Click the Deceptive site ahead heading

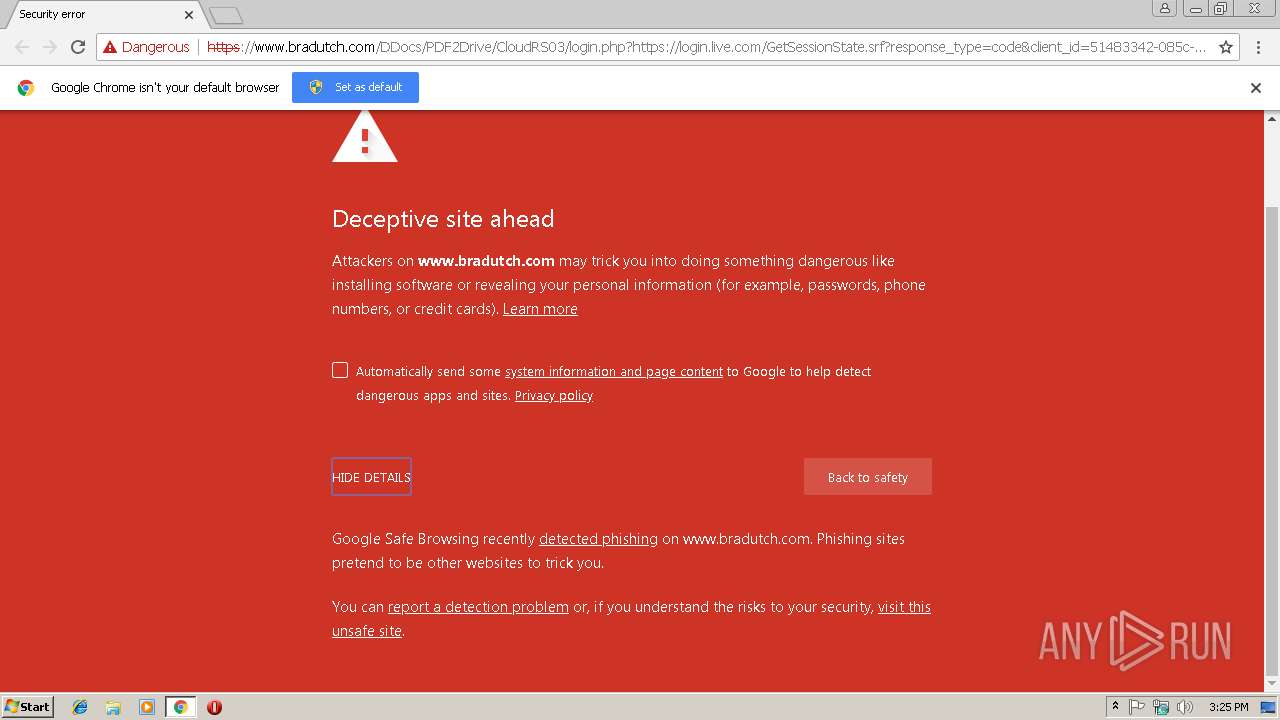pyautogui.click(x=443, y=219)
